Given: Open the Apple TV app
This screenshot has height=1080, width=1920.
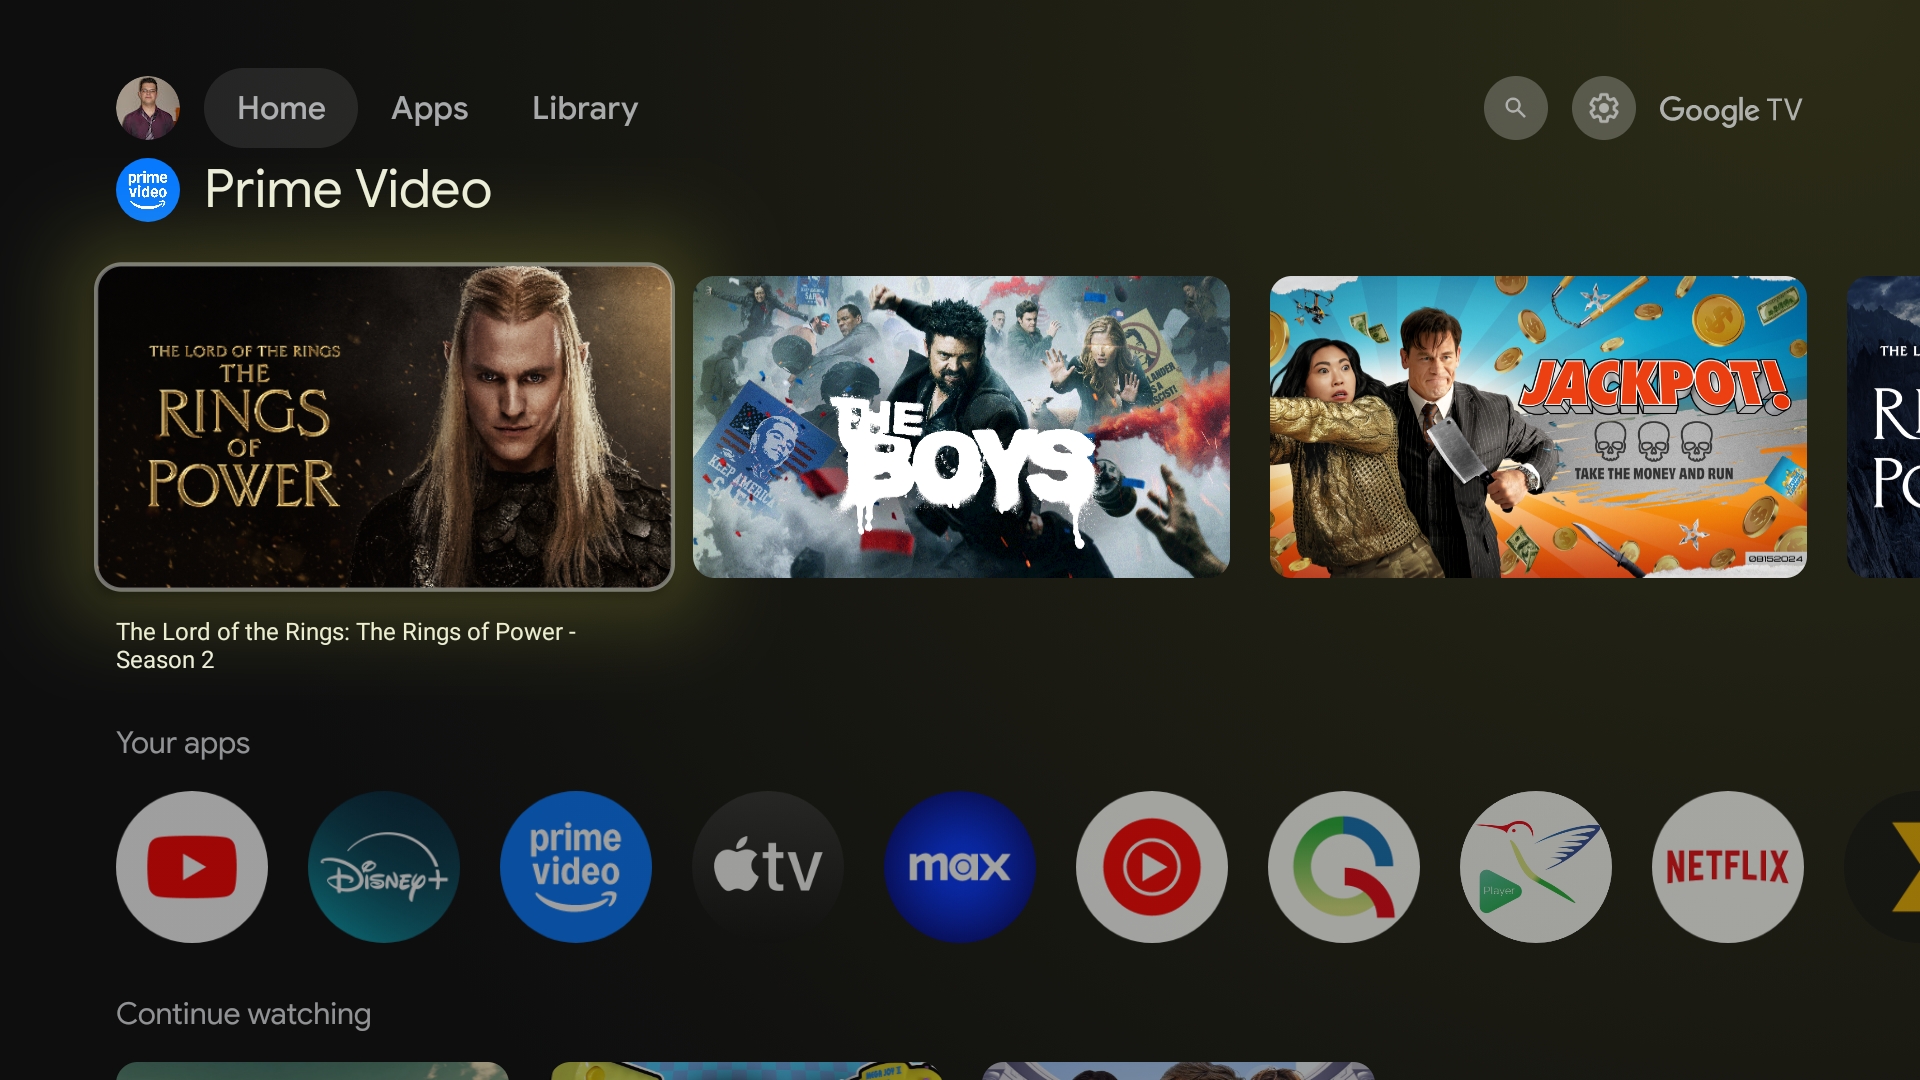Looking at the screenshot, I should coord(767,866).
